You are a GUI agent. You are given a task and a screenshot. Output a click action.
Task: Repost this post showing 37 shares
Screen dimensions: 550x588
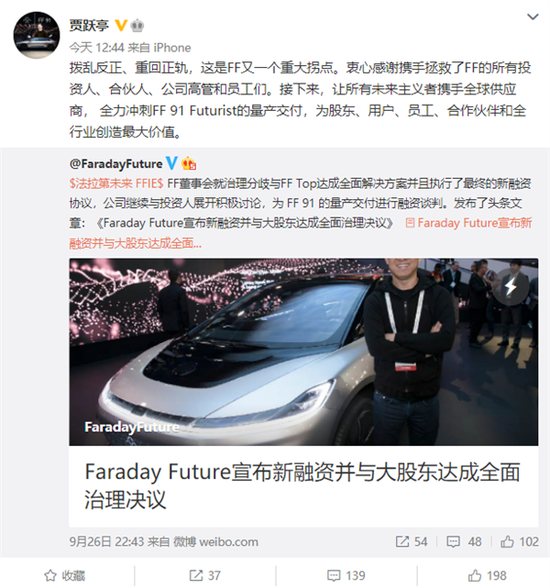[205, 575]
